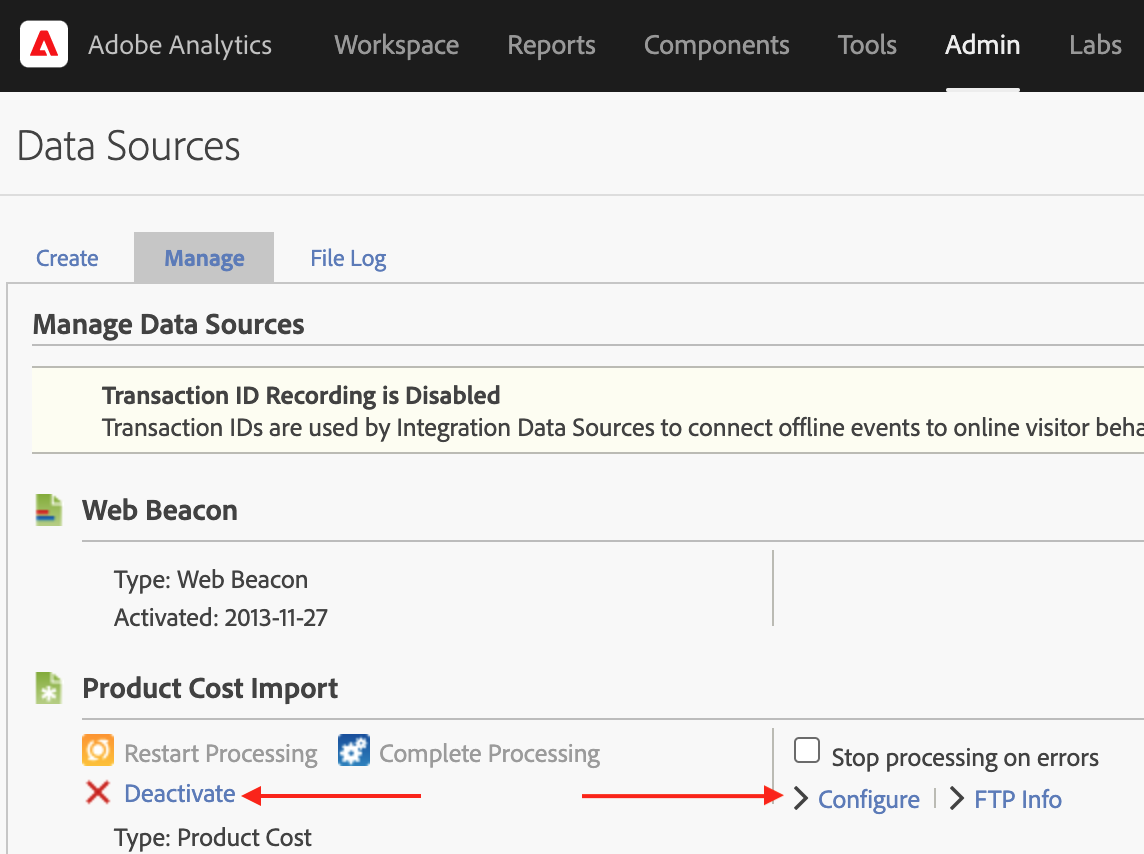
Task: Click the Transaction IDs description sentence
Action: pos(622,428)
